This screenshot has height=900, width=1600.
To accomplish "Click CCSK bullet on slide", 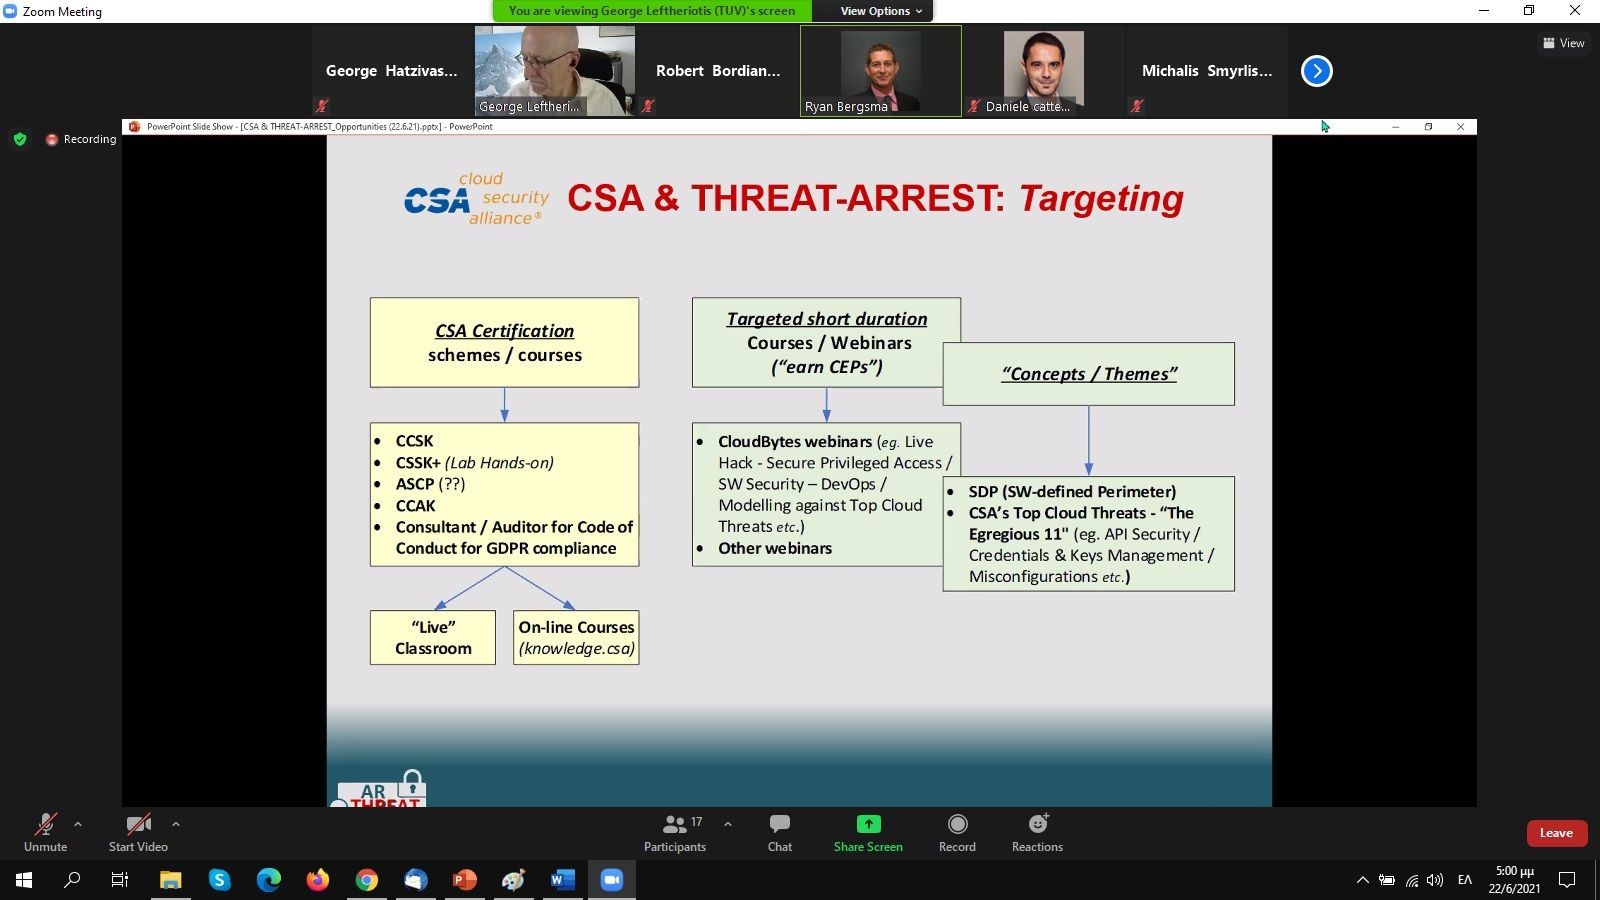I will click(414, 441).
